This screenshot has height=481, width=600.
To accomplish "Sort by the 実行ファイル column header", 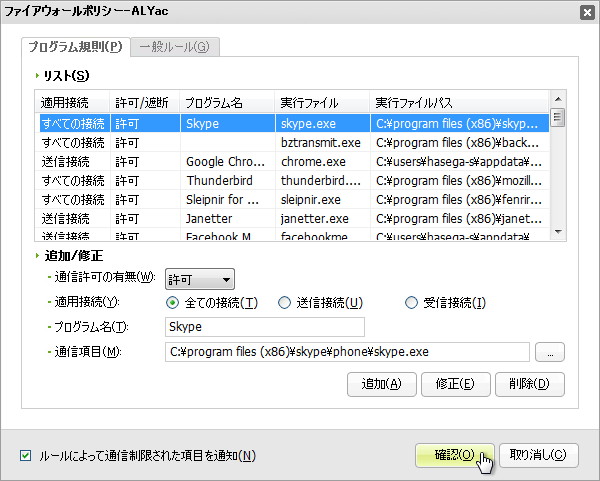I will tap(322, 103).
